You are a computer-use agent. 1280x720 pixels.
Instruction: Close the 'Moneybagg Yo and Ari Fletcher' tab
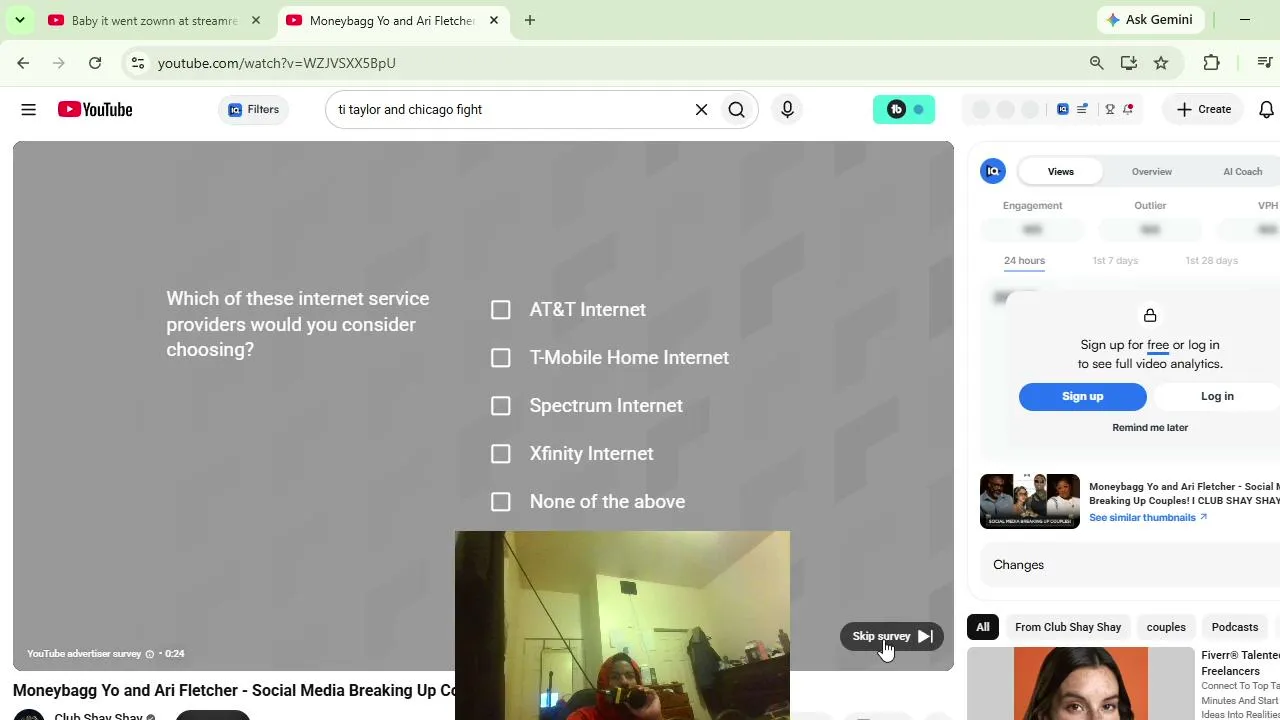coord(494,20)
